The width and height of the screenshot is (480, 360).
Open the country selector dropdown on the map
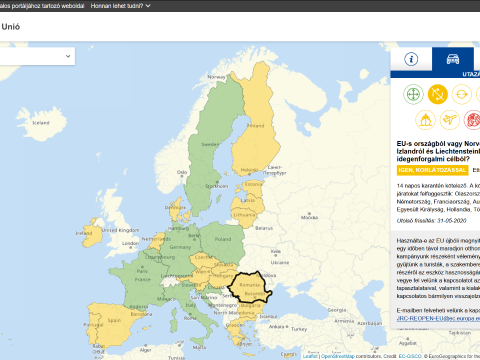coord(37,56)
